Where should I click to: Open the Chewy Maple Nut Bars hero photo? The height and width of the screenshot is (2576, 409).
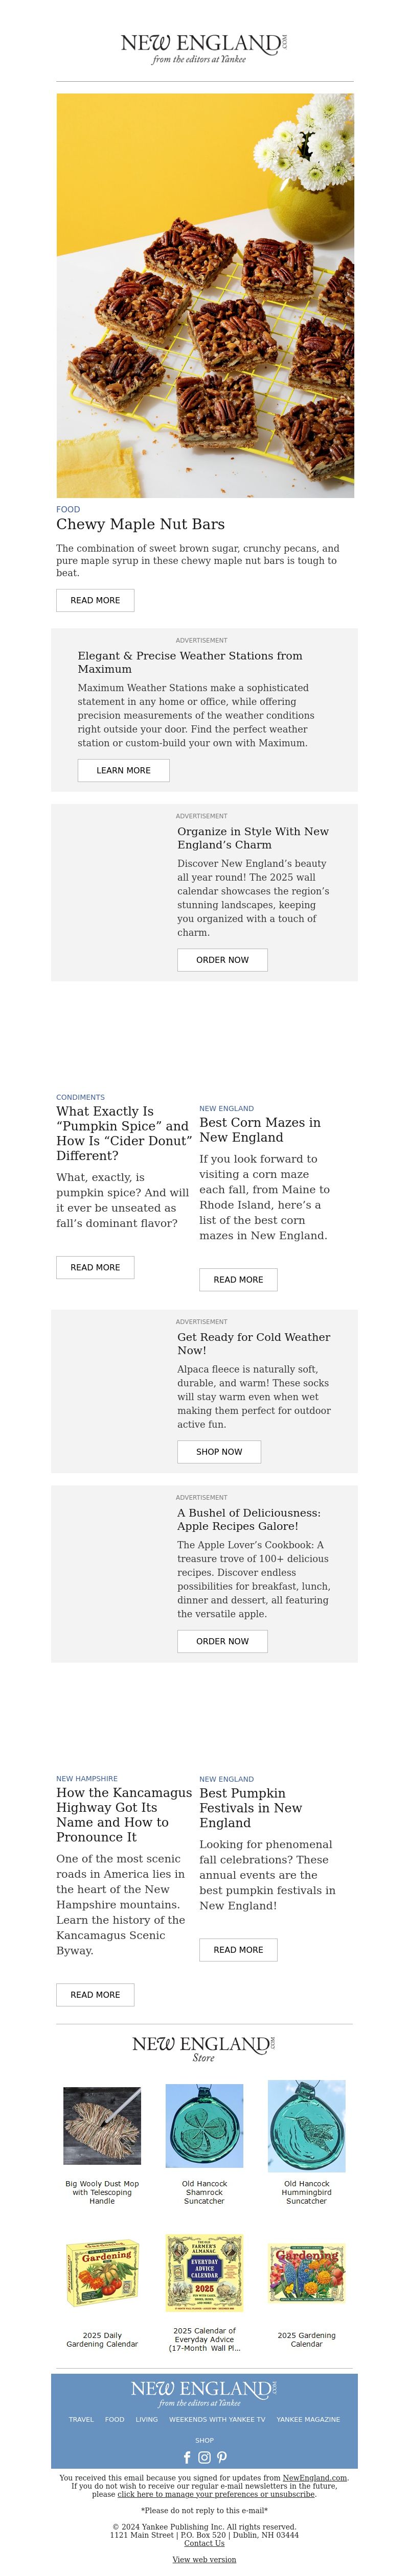(205, 296)
